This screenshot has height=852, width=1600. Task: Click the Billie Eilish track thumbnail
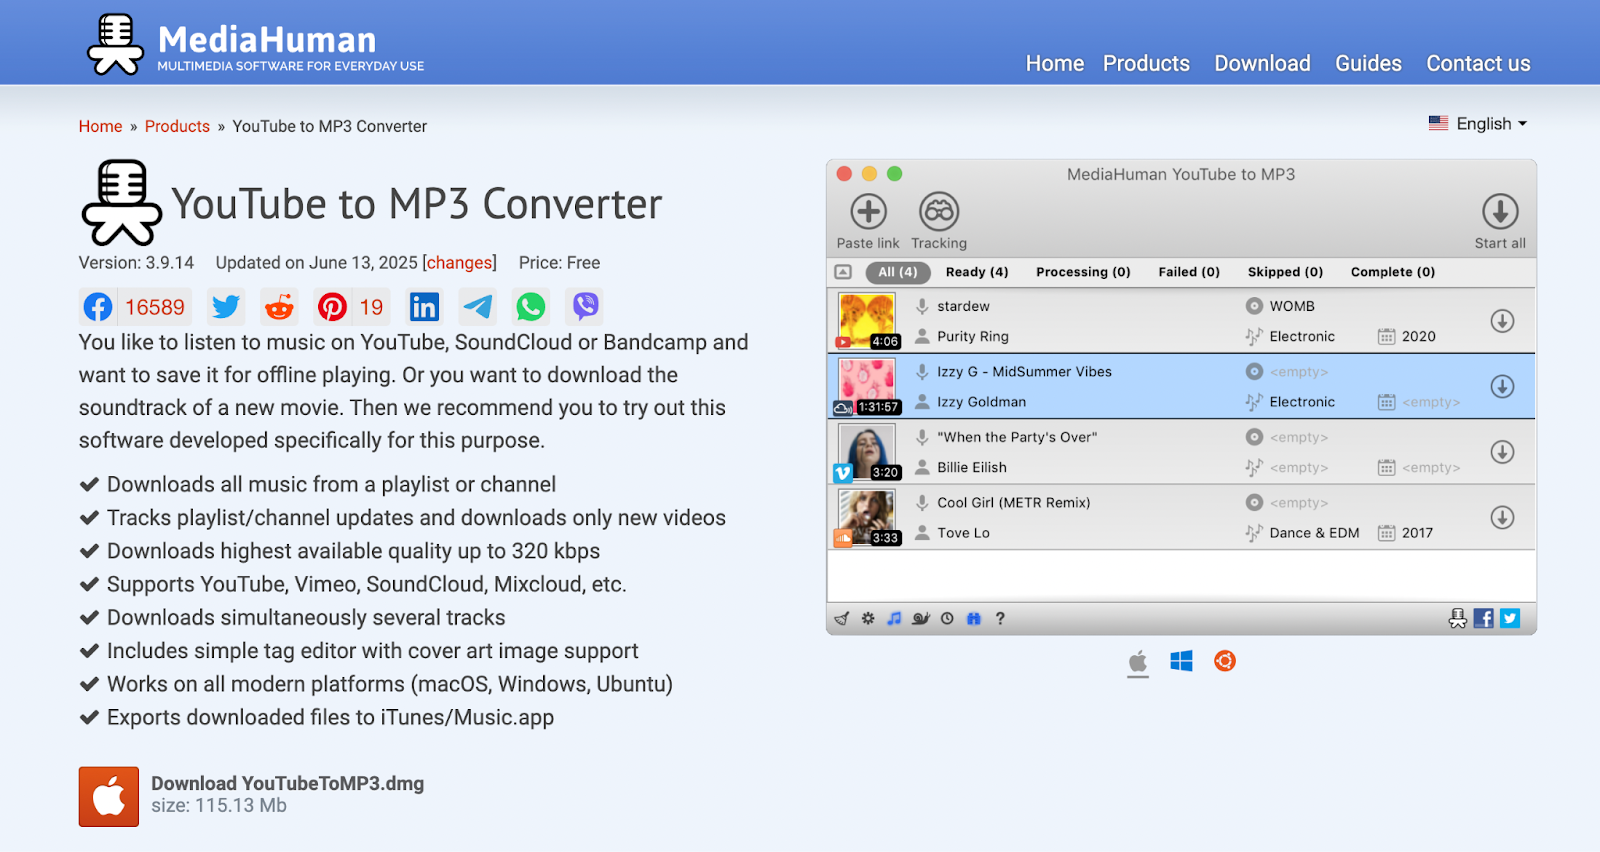pos(867,452)
